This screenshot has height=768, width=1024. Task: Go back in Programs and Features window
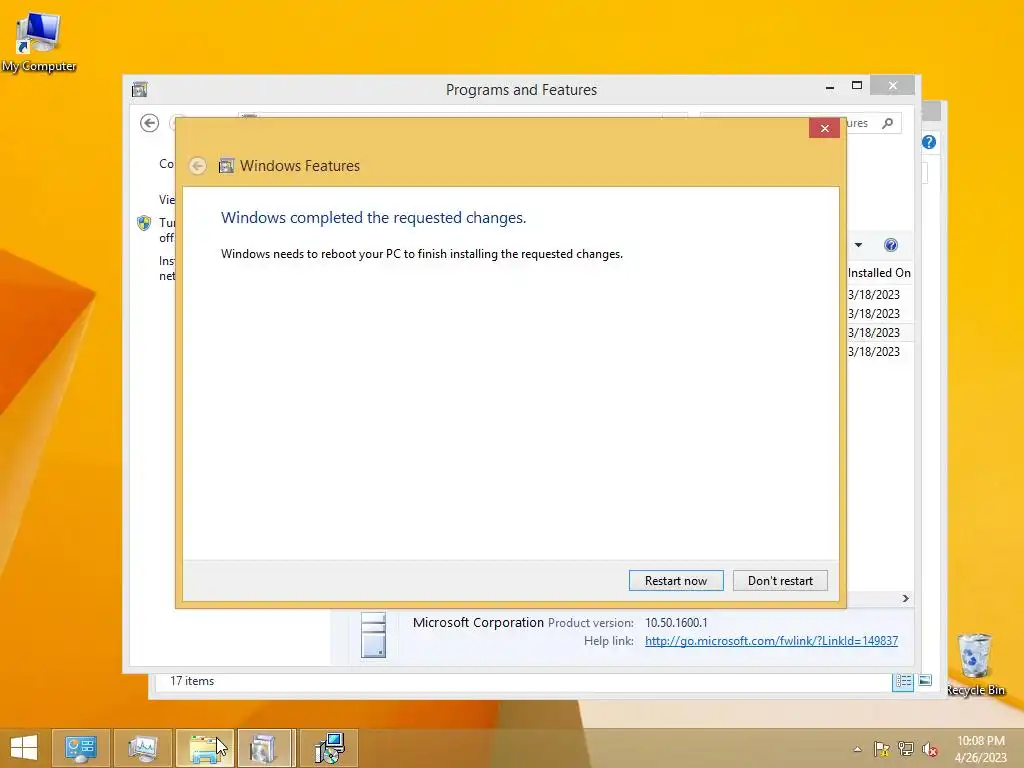pyautogui.click(x=150, y=123)
